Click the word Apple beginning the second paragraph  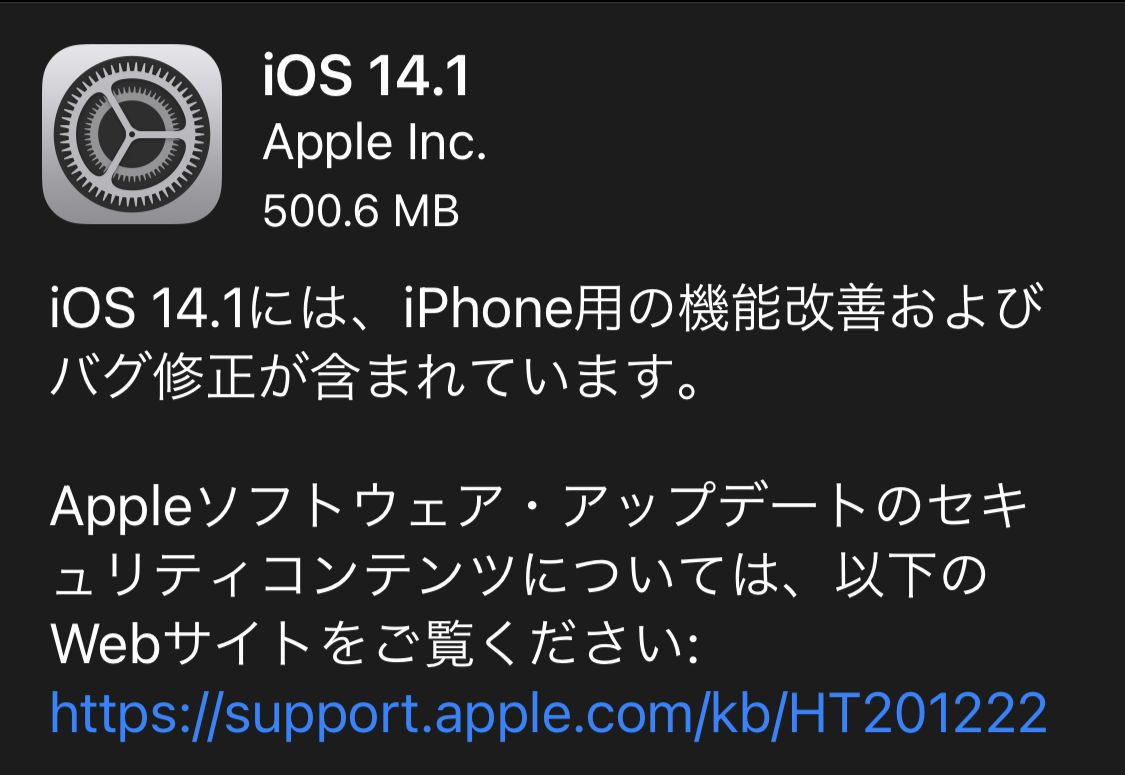click(x=121, y=506)
